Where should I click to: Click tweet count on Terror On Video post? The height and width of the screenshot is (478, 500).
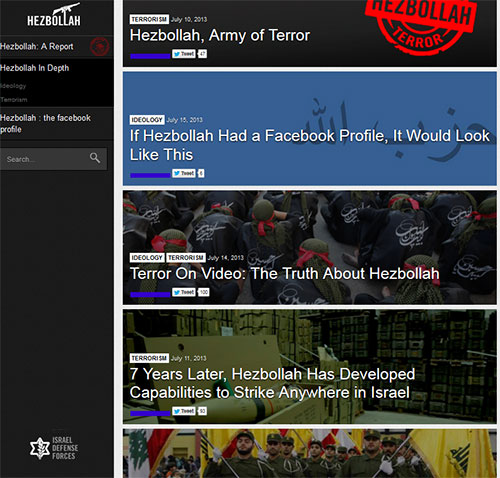203,292
